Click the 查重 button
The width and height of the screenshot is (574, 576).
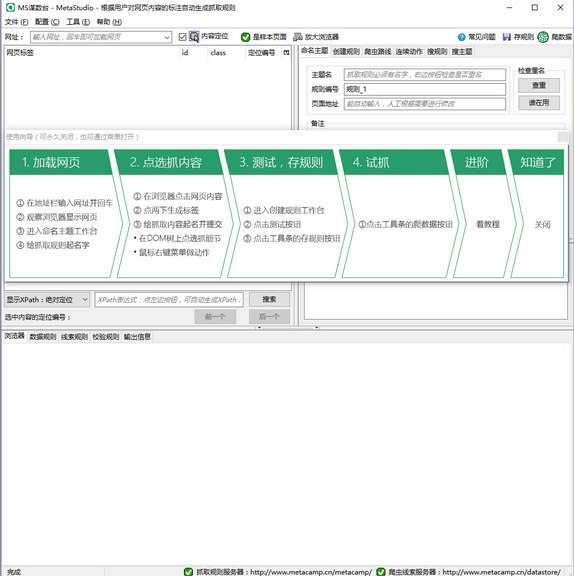[539, 85]
